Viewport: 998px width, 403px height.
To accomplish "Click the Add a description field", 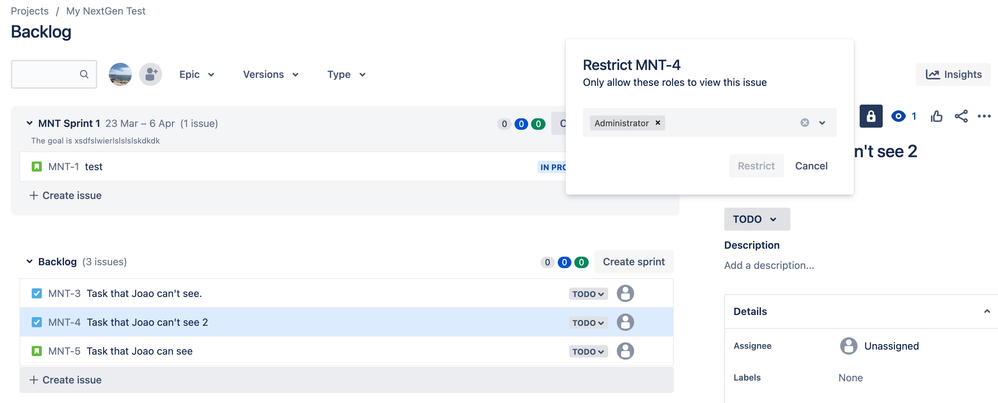I will [769, 265].
